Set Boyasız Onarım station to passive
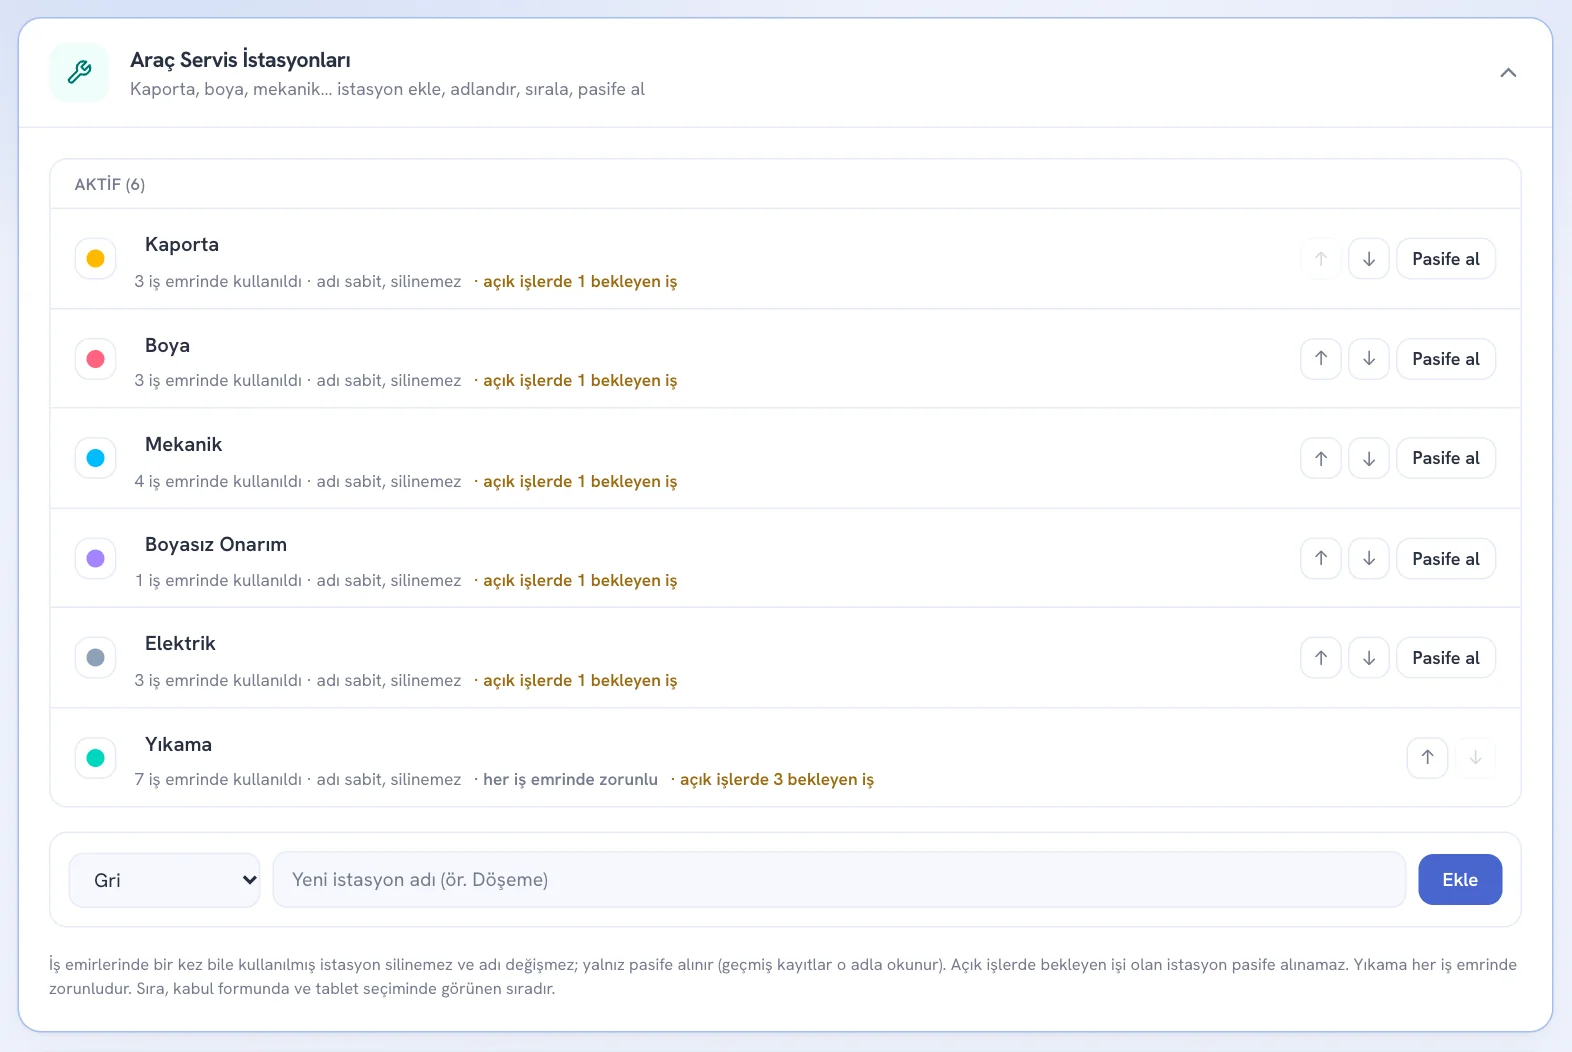Viewport: 1572px width, 1052px height. tap(1446, 559)
